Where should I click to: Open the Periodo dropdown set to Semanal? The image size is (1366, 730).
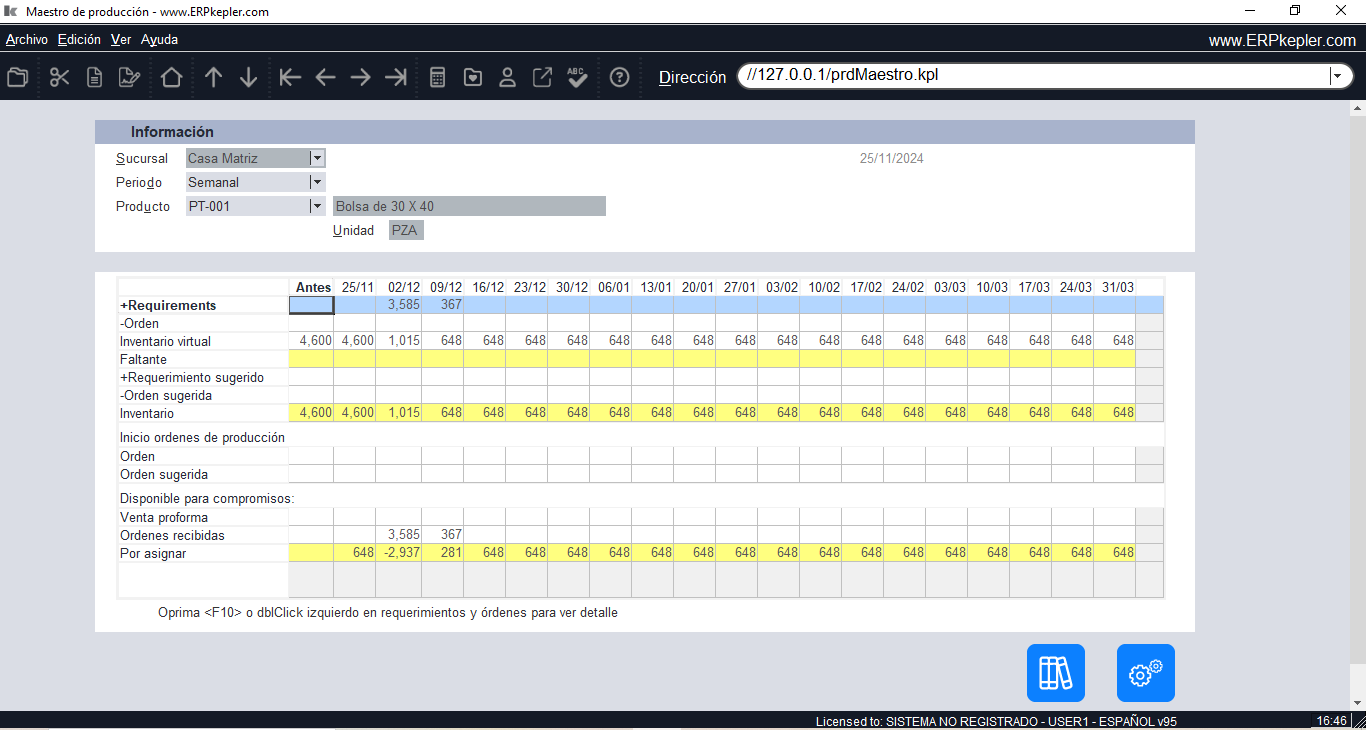coord(318,182)
